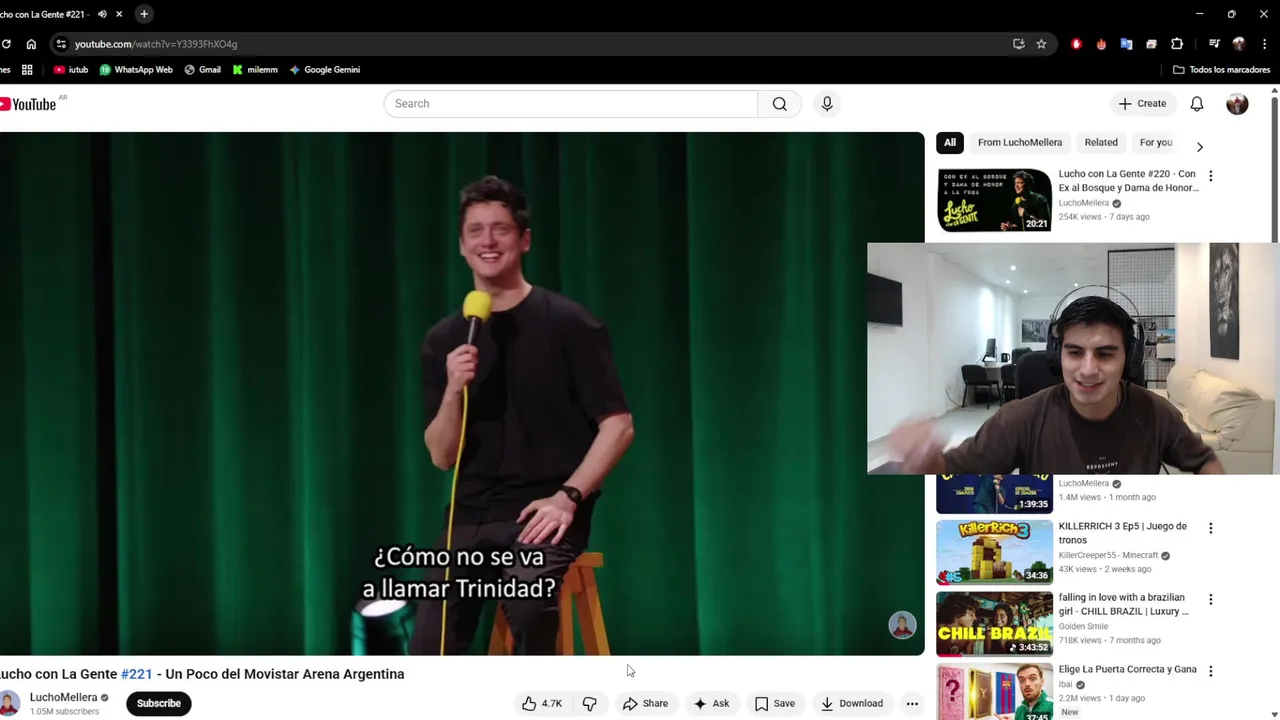
Task: Open LuchoMellera channel avatar below video
Action: [9, 703]
